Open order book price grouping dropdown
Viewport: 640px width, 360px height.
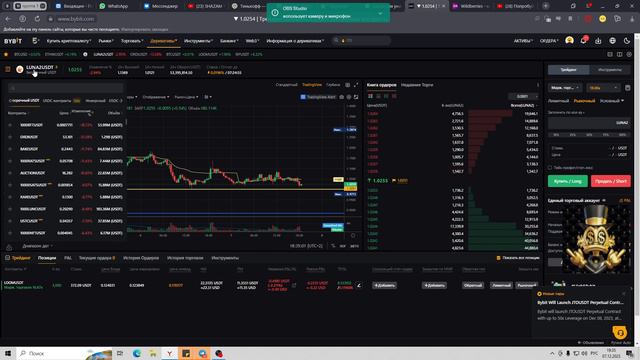point(523,96)
